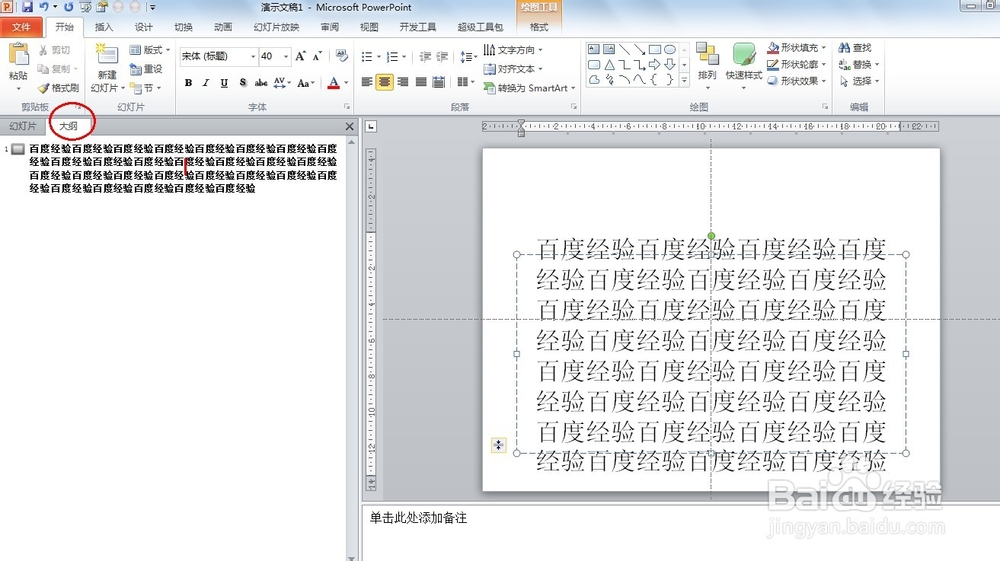Viewport: 1000px width, 561px height.
Task: Open Text Direction (文字方向) dropdown
Action: [513, 50]
